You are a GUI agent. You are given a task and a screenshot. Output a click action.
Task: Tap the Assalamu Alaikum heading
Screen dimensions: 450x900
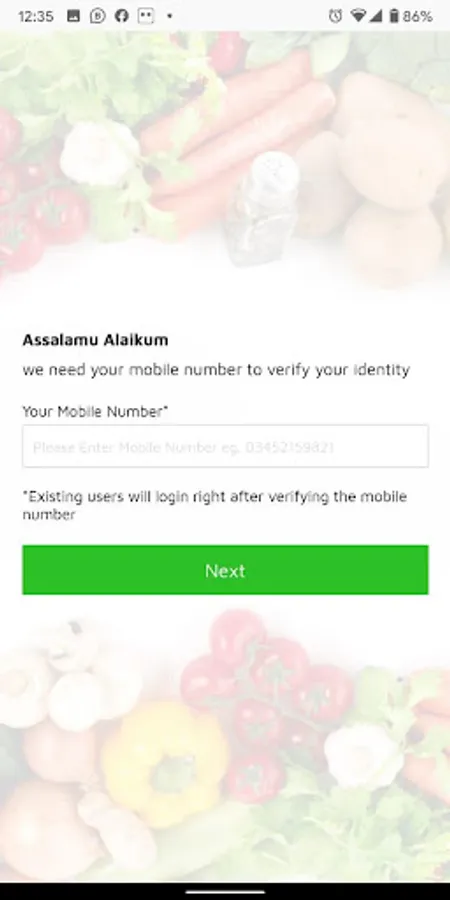coord(95,340)
